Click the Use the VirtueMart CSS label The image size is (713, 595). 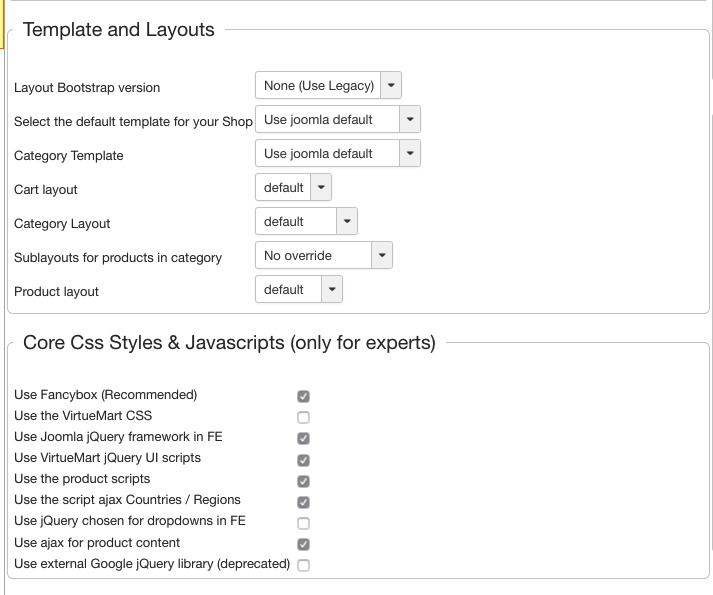tap(83, 416)
